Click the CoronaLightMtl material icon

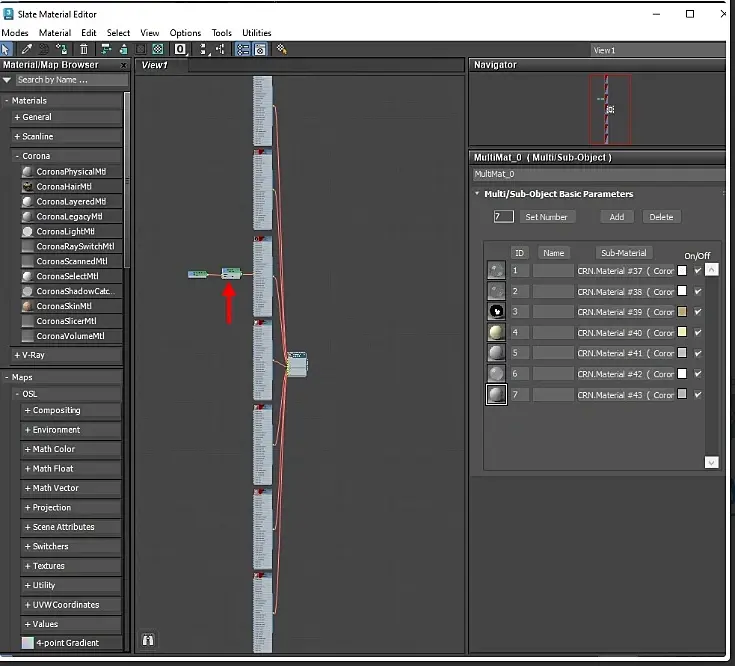click(x=28, y=232)
